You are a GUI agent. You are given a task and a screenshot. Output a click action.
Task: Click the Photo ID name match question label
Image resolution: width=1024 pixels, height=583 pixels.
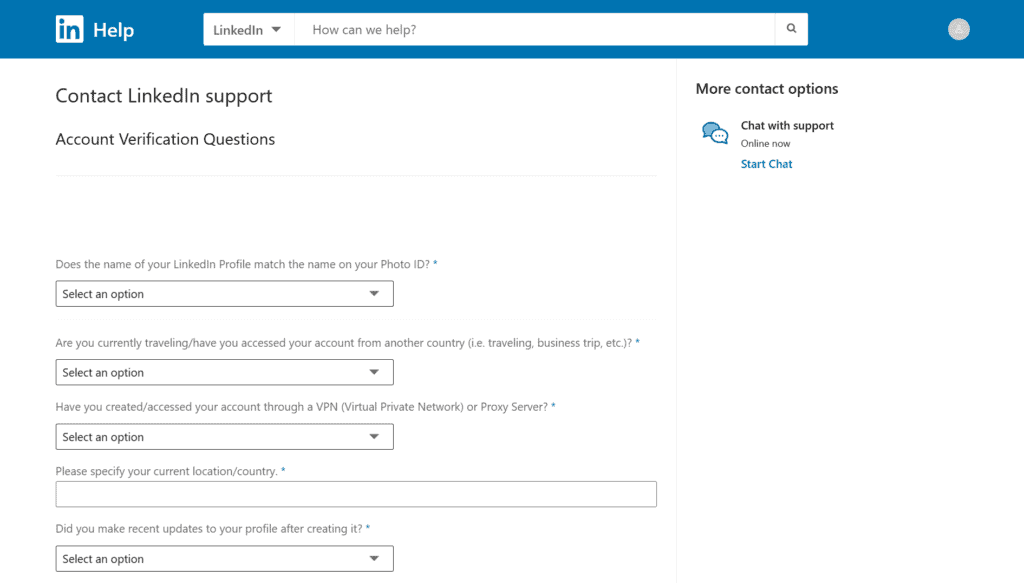pyautogui.click(x=243, y=264)
